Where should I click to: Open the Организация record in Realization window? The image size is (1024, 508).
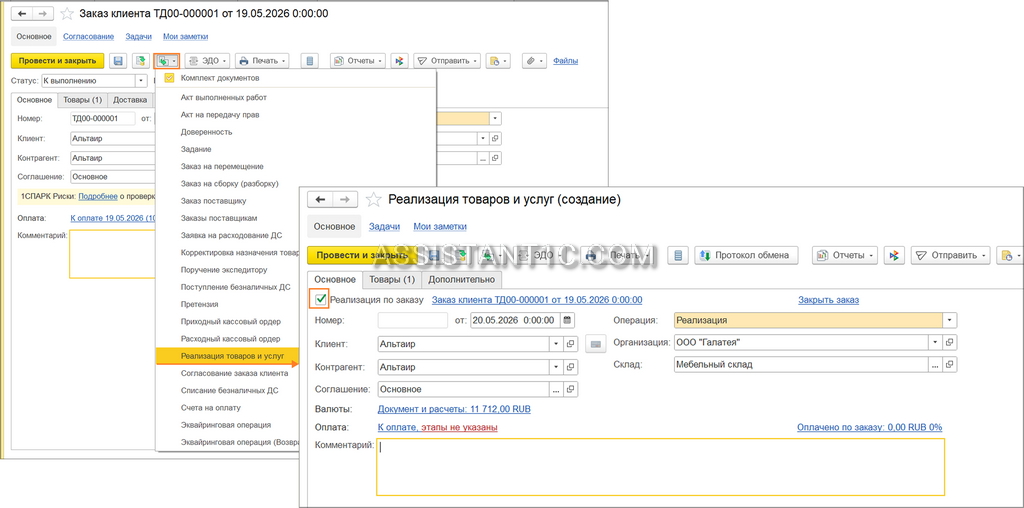pos(950,341)
